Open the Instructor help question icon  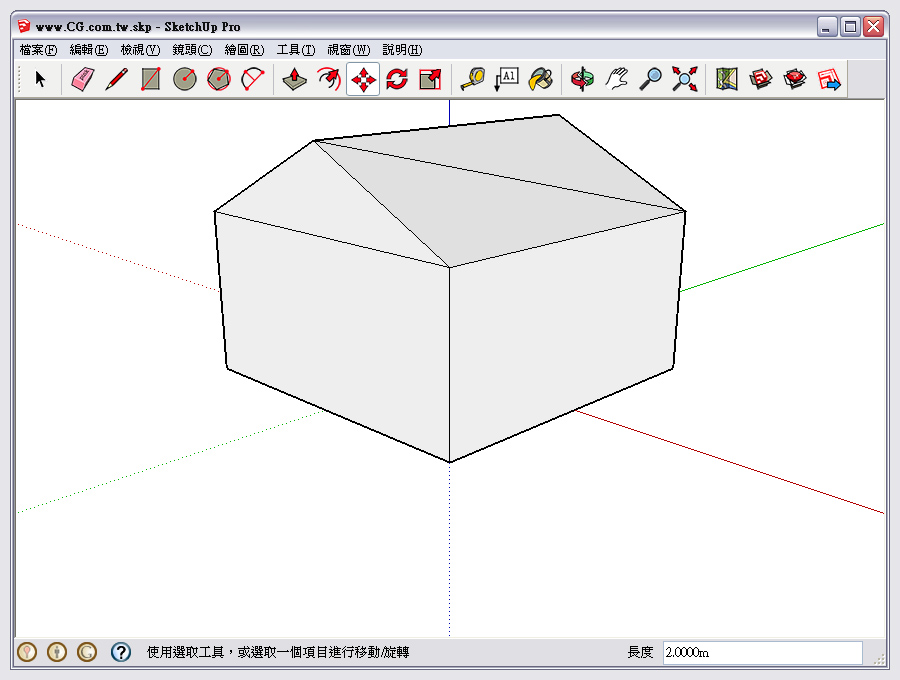pos(121,652)
